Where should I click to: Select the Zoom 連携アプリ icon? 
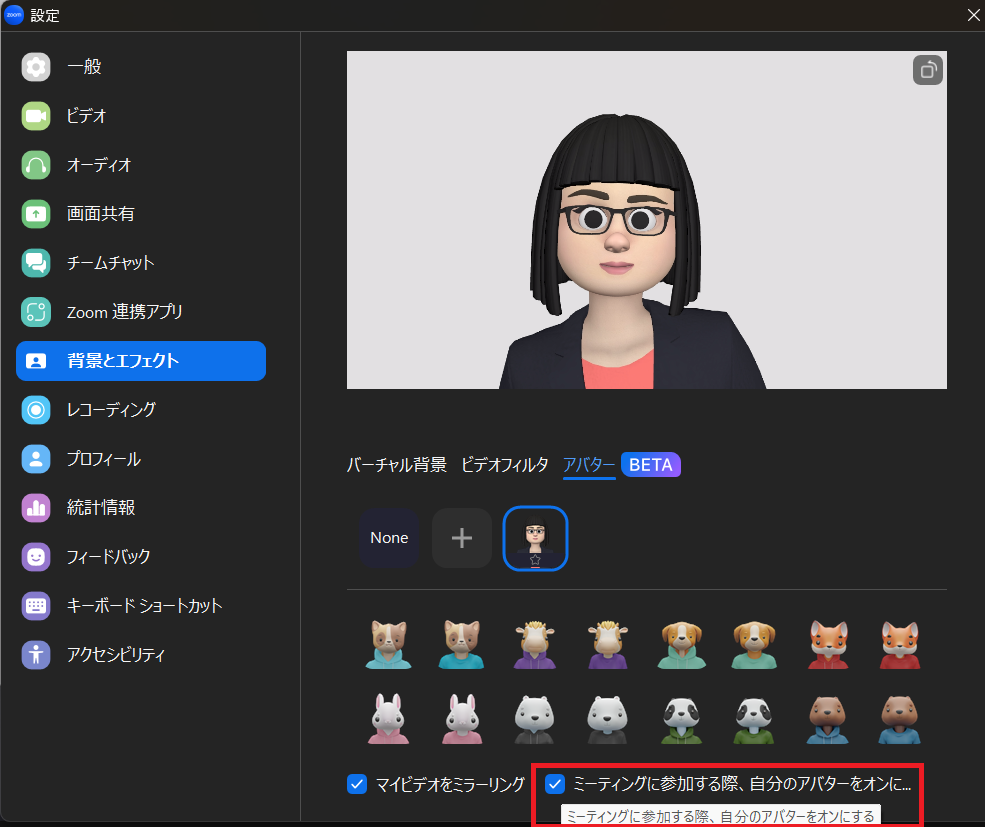tap(36, 312)
